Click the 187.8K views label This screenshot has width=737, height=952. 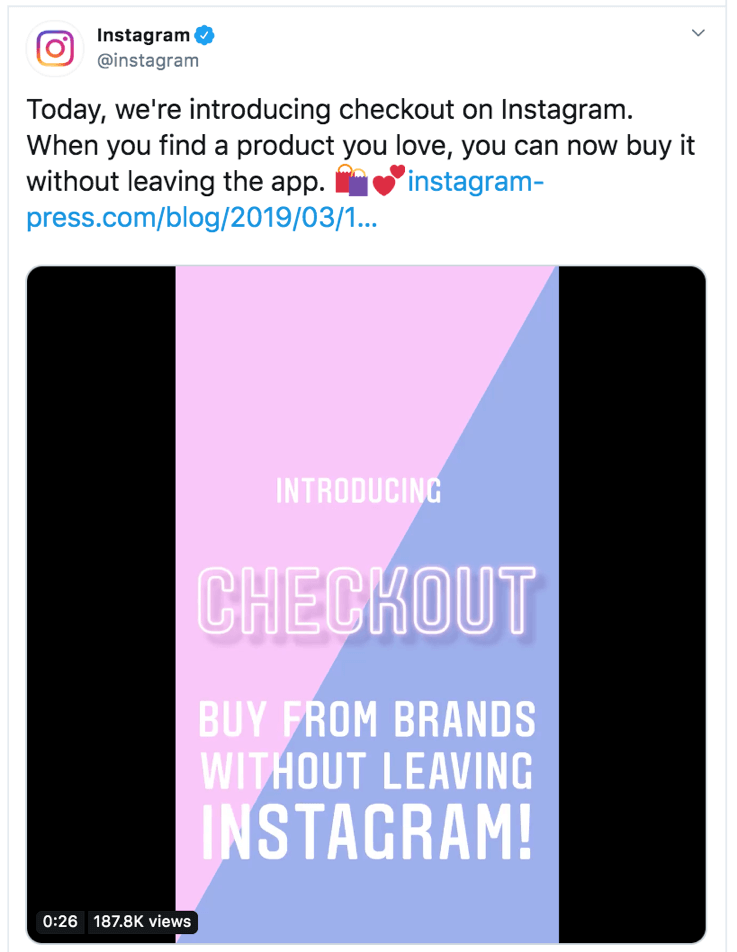[x=141, y=920]
